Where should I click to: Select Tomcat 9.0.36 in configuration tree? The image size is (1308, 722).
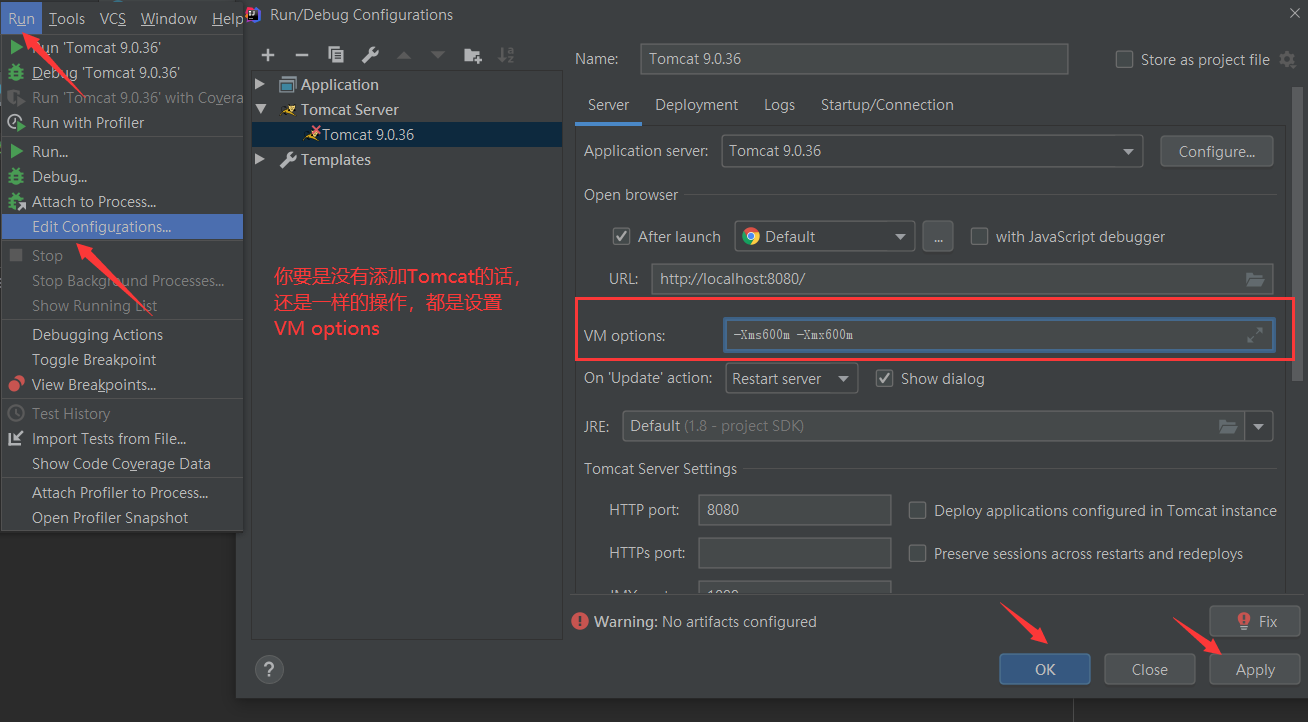[367, 134]
